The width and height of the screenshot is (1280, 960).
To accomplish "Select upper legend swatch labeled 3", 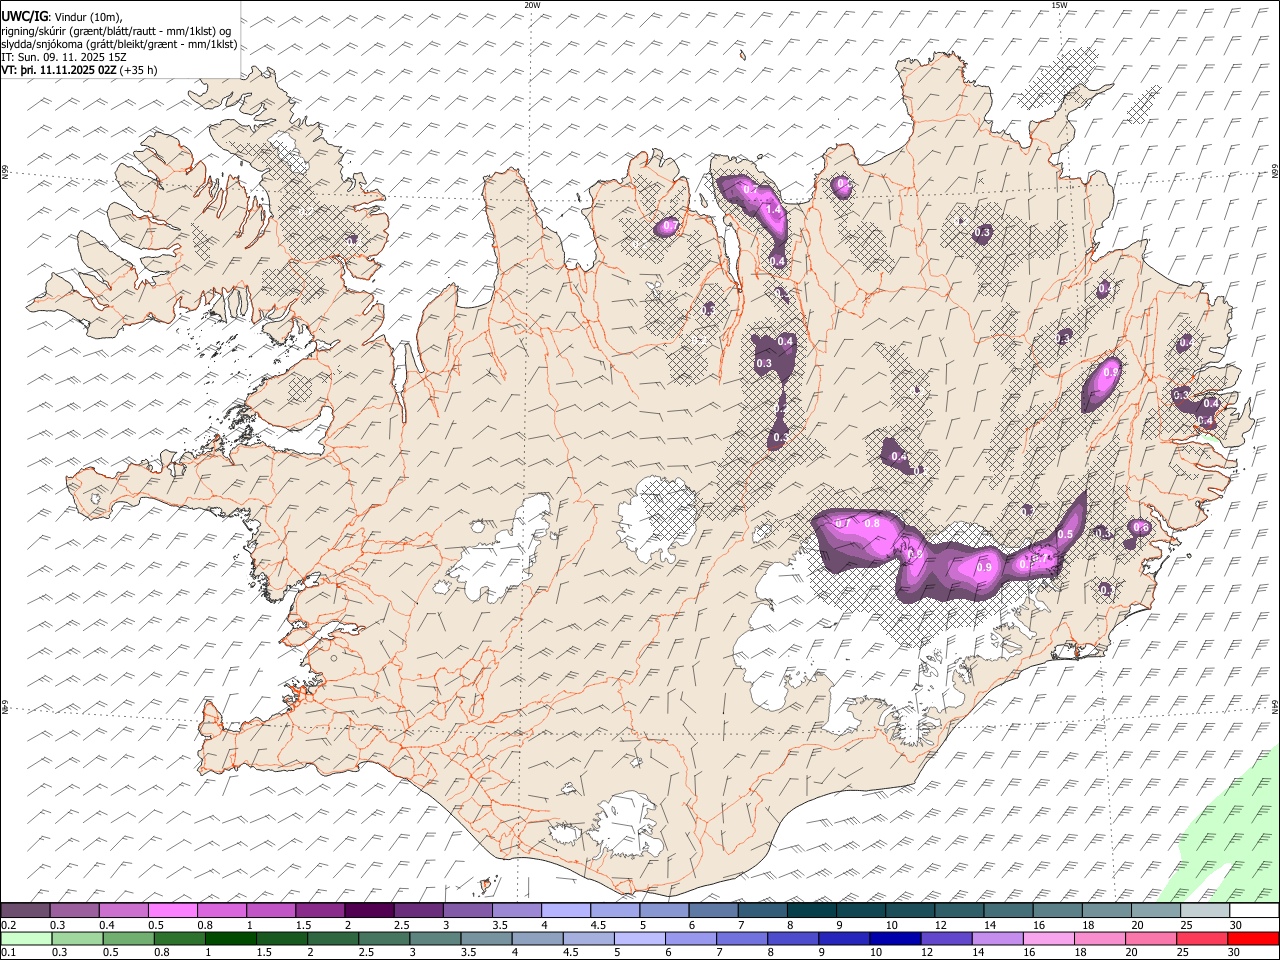I will click(467, 910).
